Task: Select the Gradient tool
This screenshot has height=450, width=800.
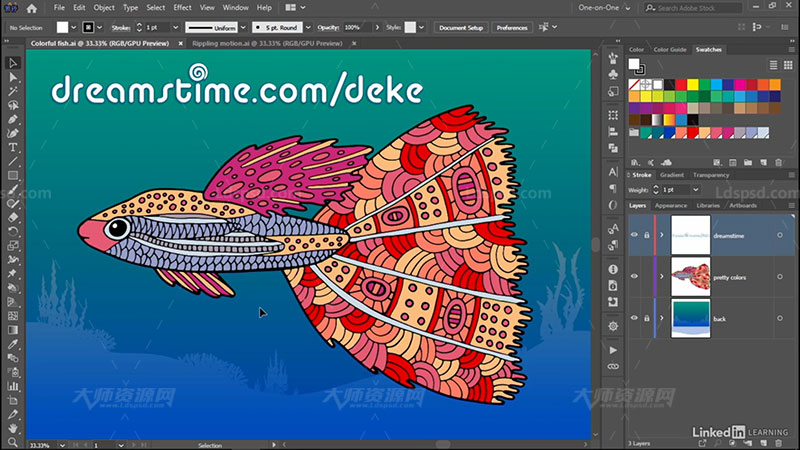Action: [13, 330]
